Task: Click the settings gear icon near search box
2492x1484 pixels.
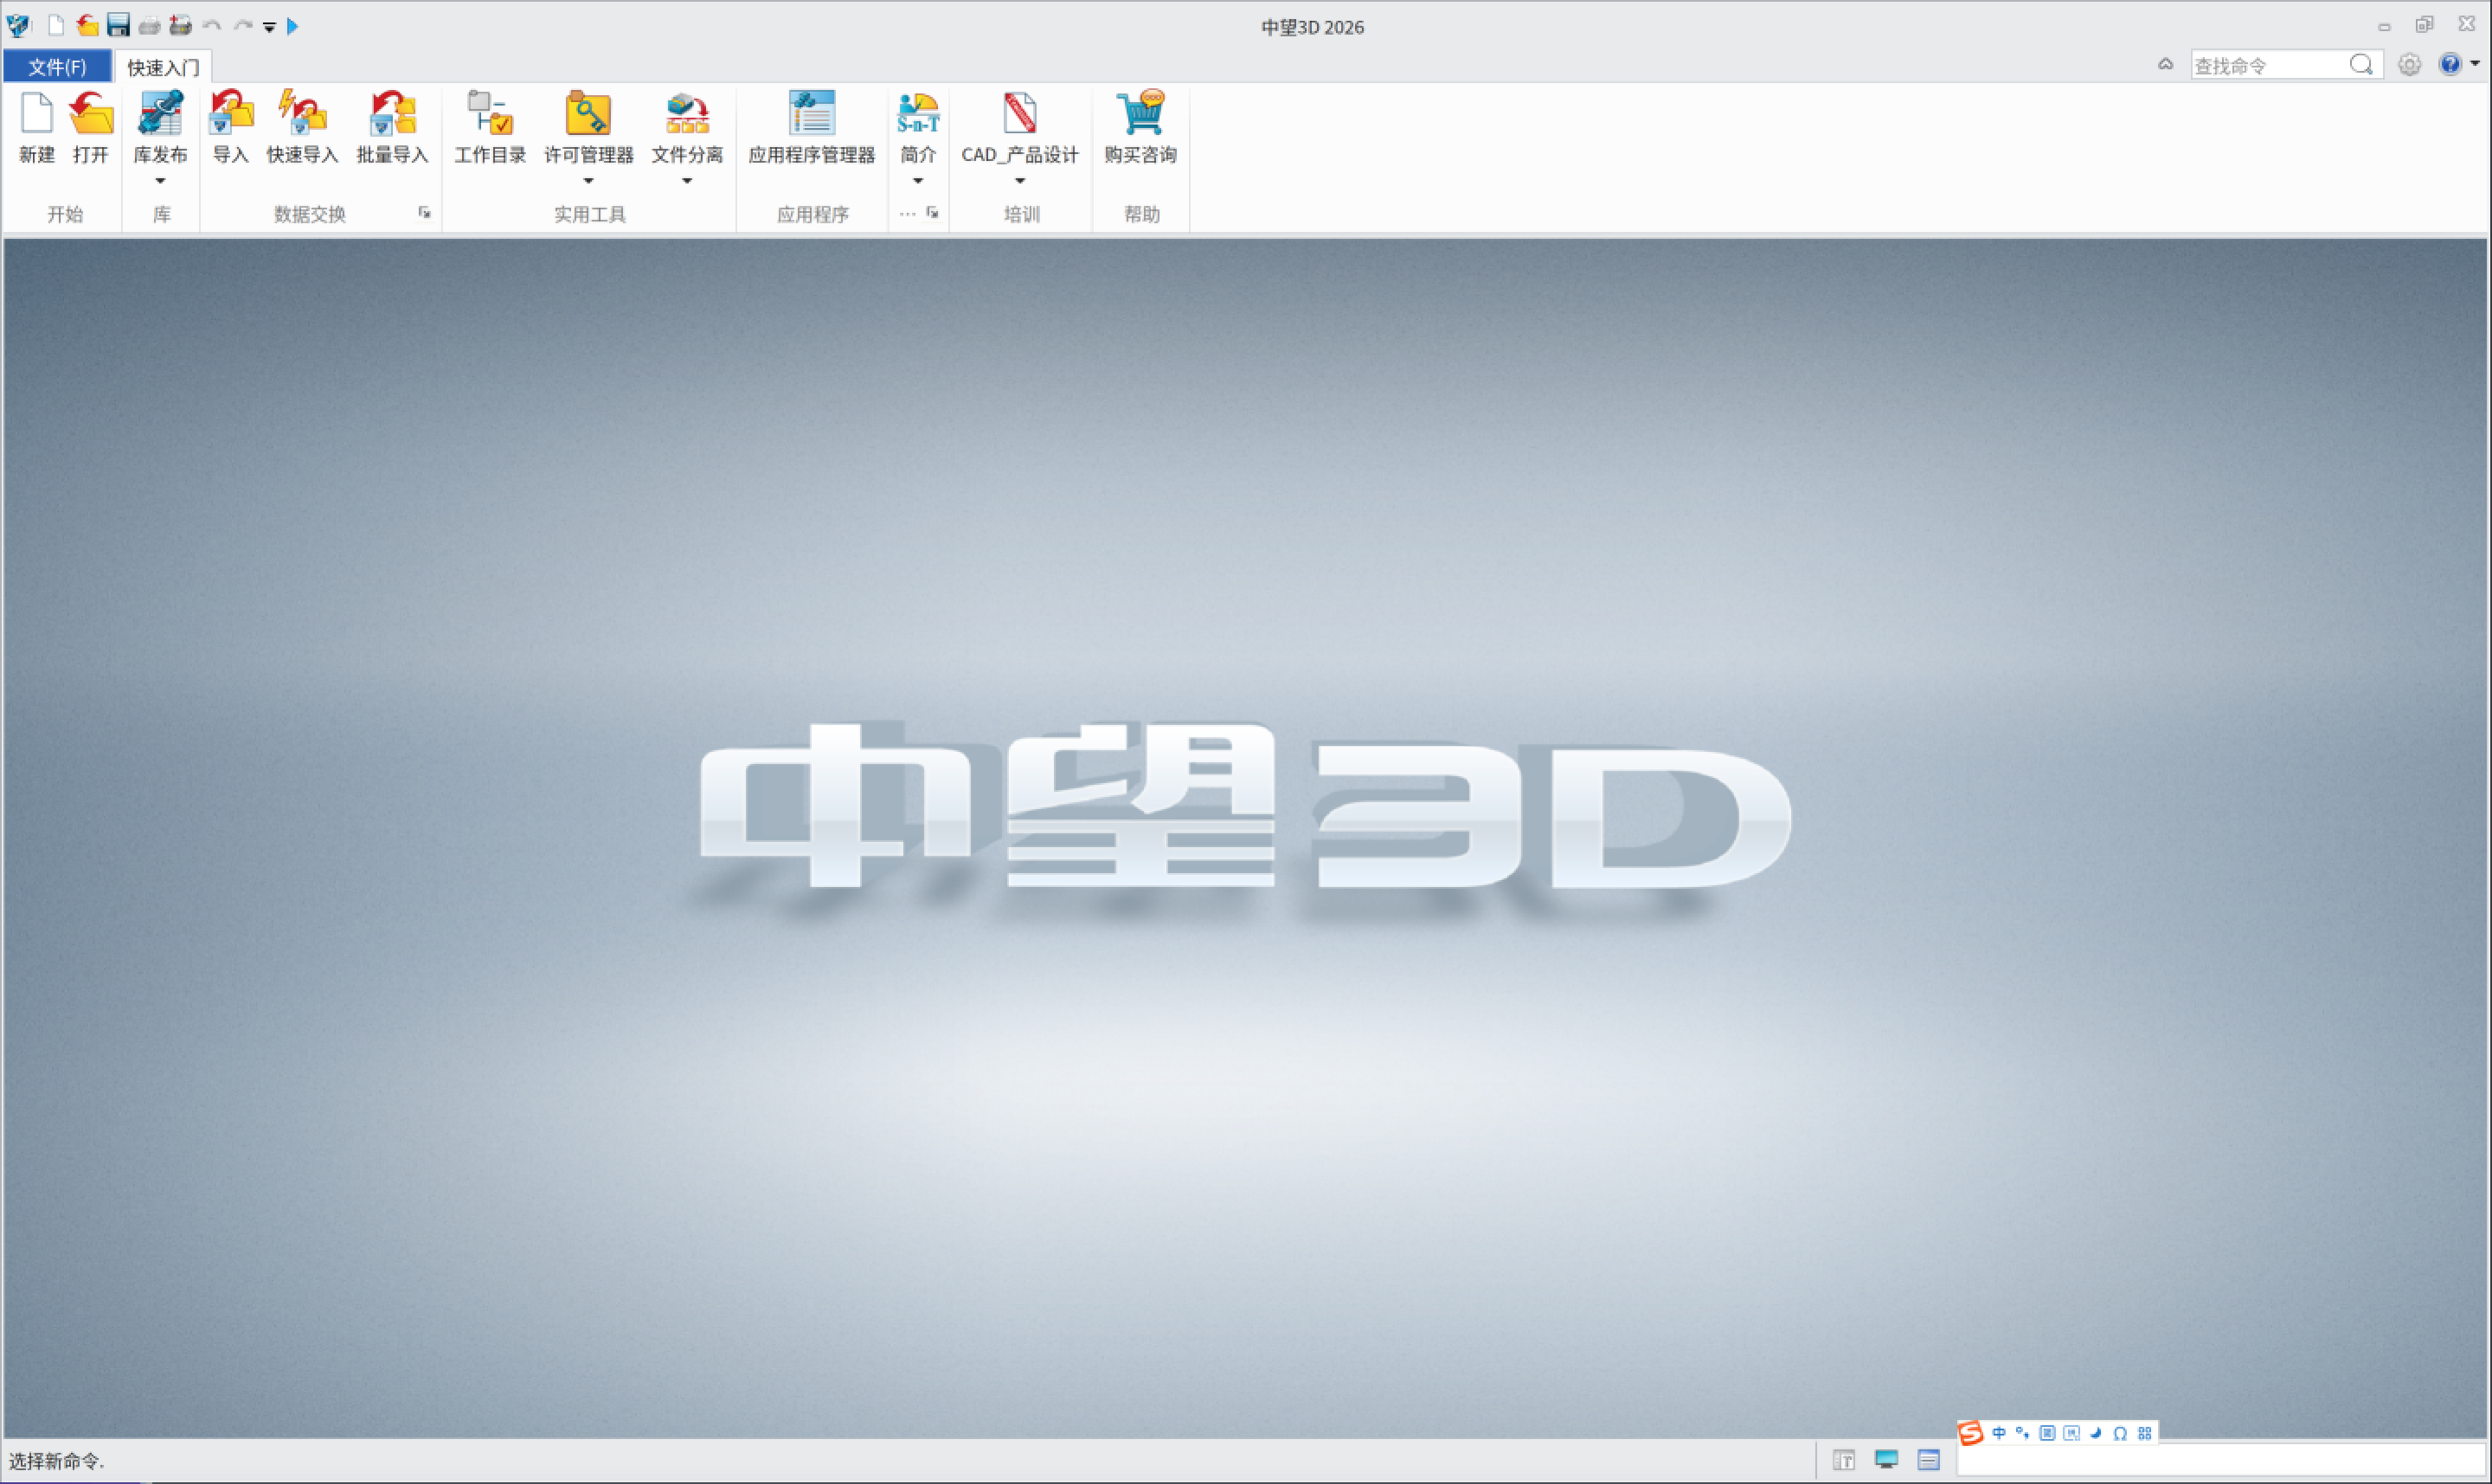Action: (x=2410, y=65)
